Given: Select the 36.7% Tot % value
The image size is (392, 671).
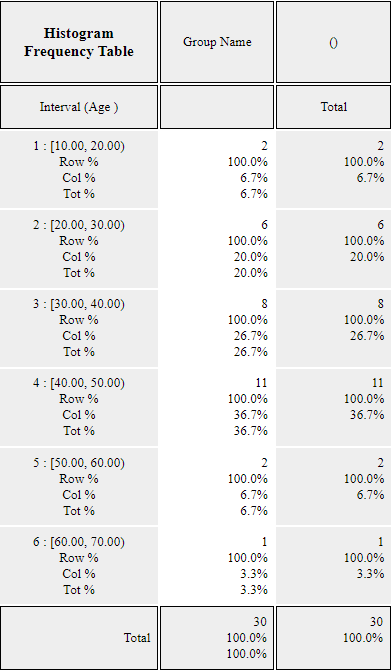Looking at the screenshot, I should 251,431.
